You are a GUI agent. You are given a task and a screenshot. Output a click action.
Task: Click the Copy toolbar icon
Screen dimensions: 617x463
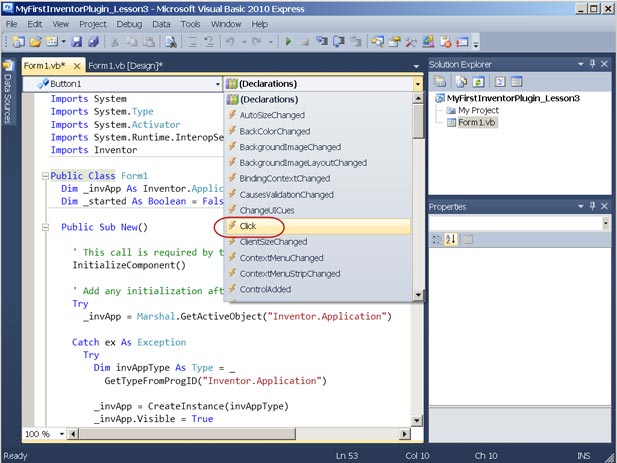click(131, 42)
